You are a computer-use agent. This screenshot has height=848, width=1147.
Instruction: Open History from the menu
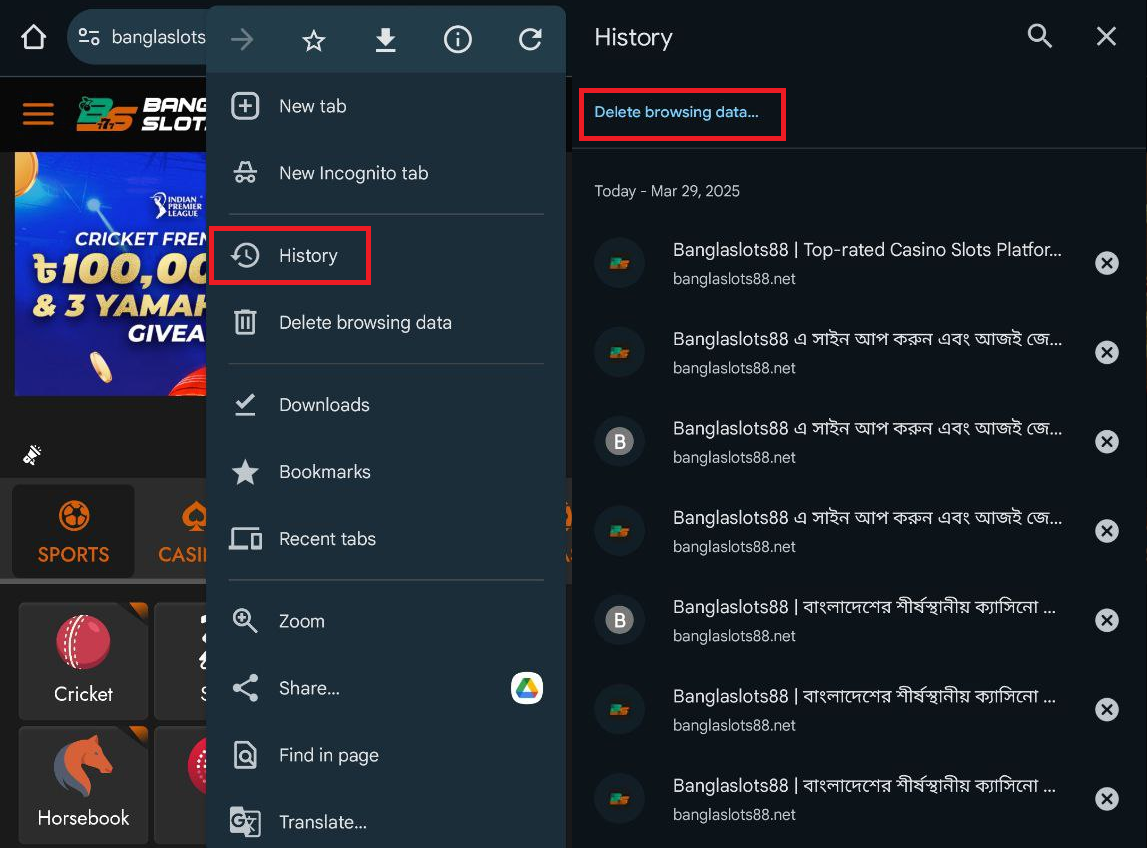click(386, 255)
